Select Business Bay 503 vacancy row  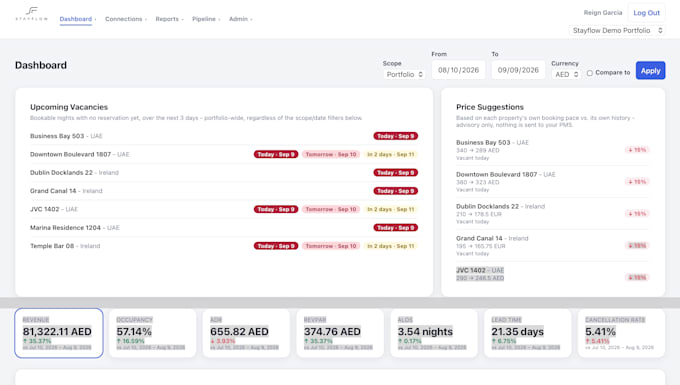tap(224, 136)
